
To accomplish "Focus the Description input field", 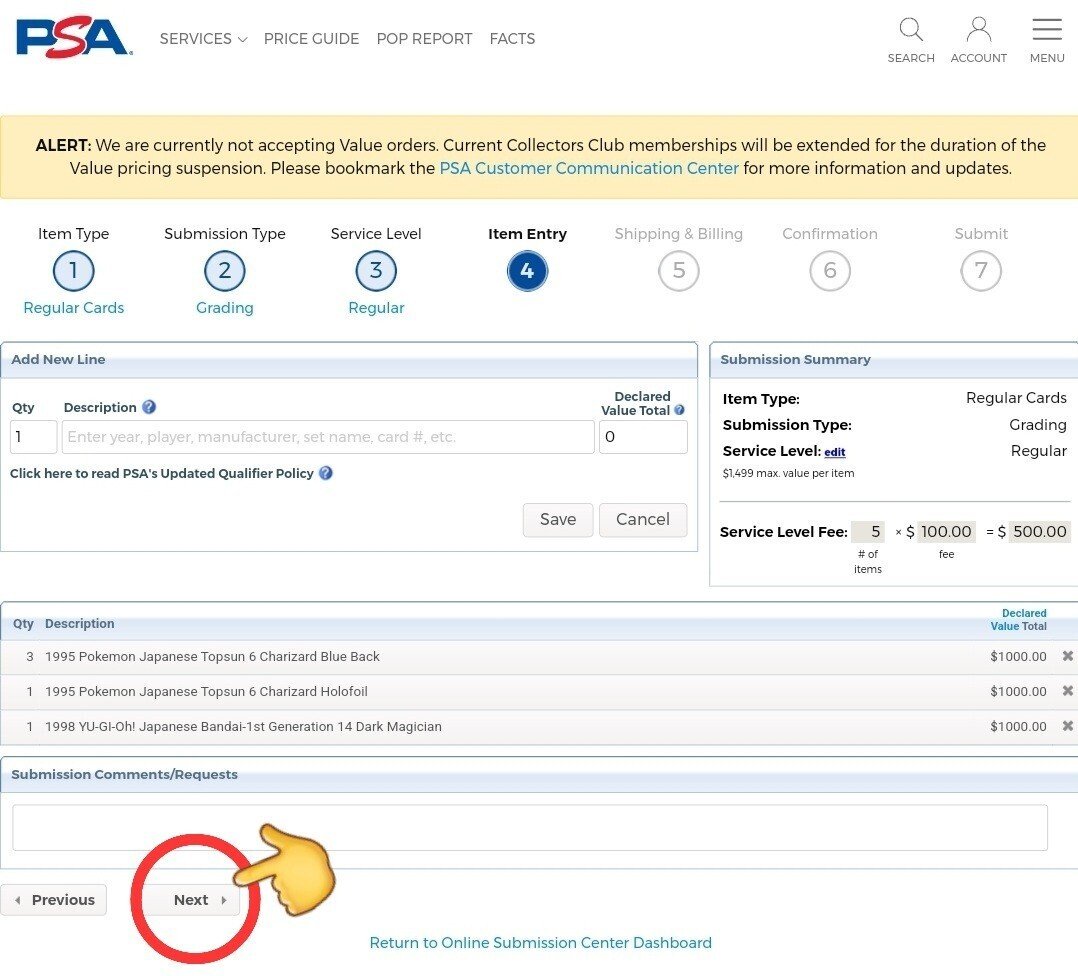I will (328, 436).
